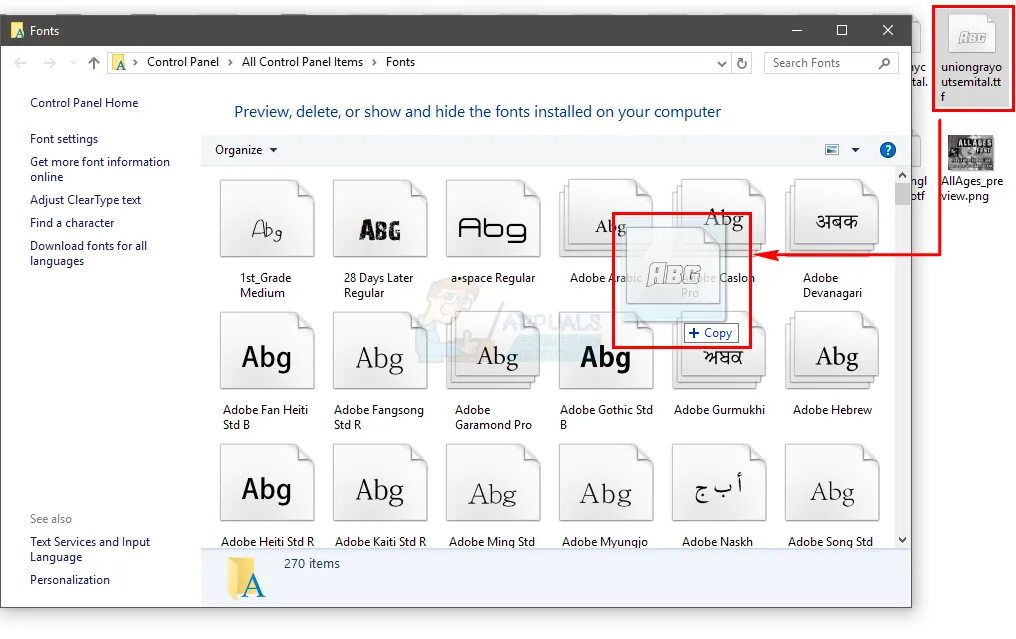This screenshot has width=1016, height=639.
Task: Select the Adobe Devanagari font icon
Action: click(833, 219)
